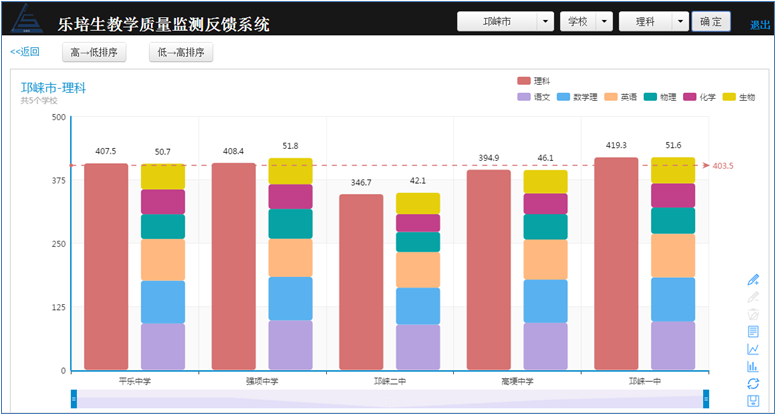Click the save-as-image icon
The width and height of the screenshot is (775, 415).
click(753, 401)
